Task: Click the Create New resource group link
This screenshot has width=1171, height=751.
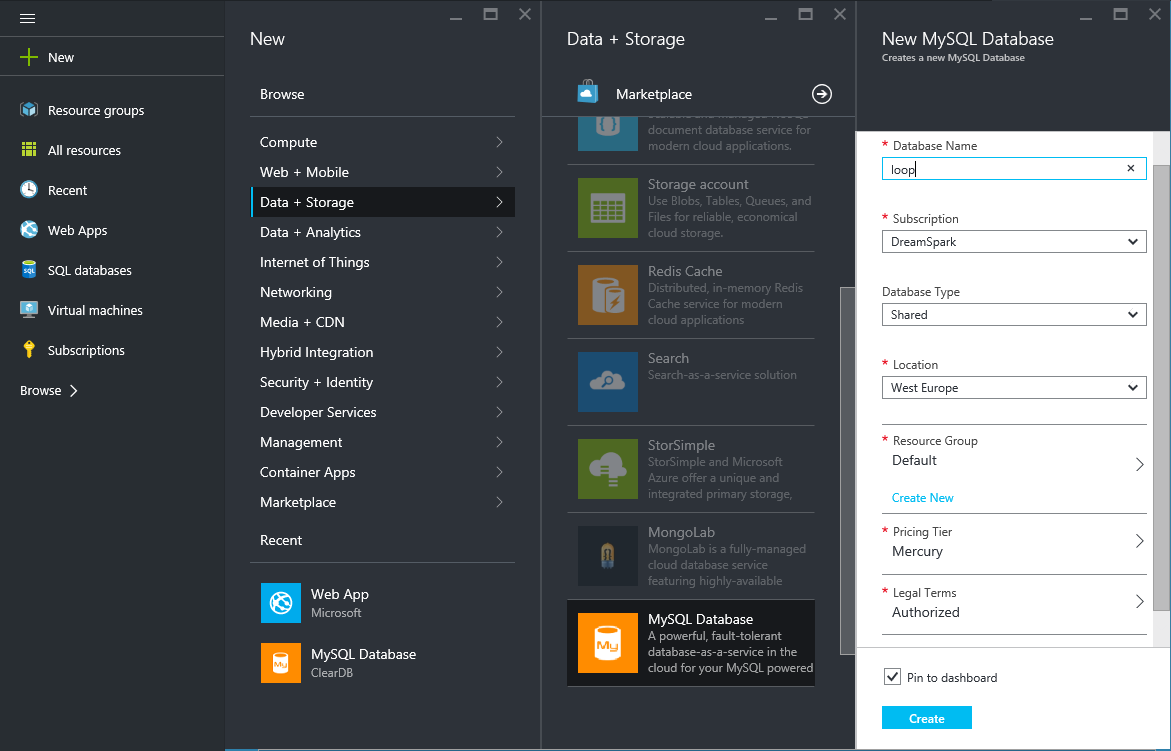Action: tap(922, 497)
